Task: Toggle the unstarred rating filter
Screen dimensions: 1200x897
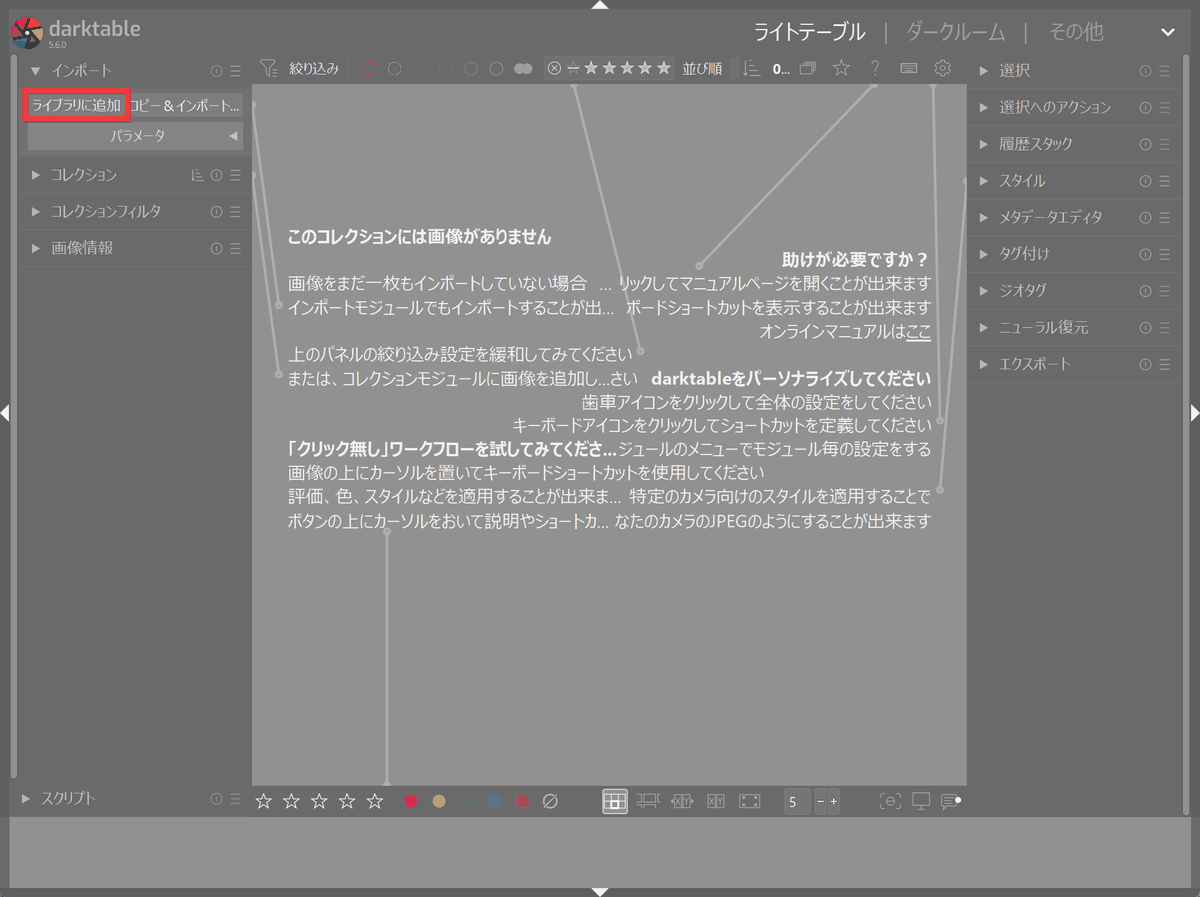Action: 573,69
